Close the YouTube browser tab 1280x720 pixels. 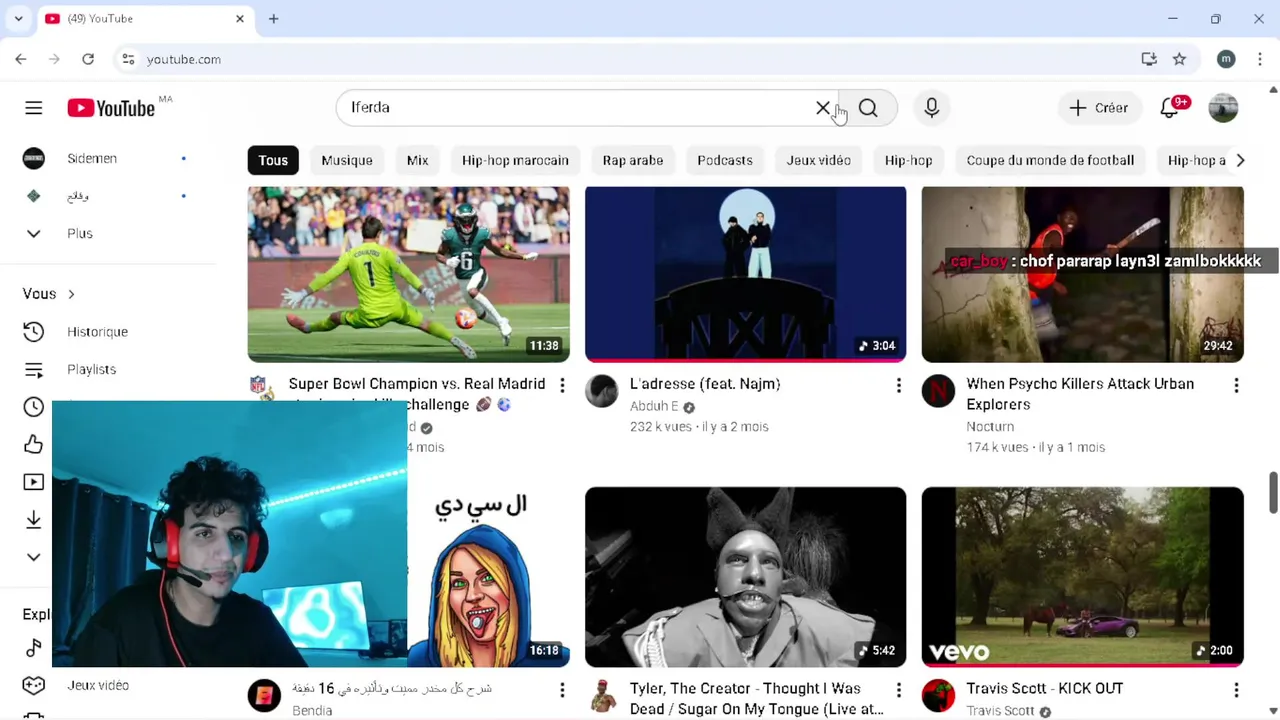coord(240,19)
